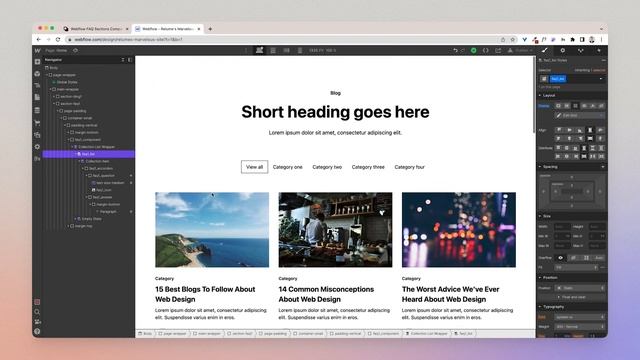Collapse the Size section
Viewport: 640px width, 360px height.
click(x=547, y=216)
